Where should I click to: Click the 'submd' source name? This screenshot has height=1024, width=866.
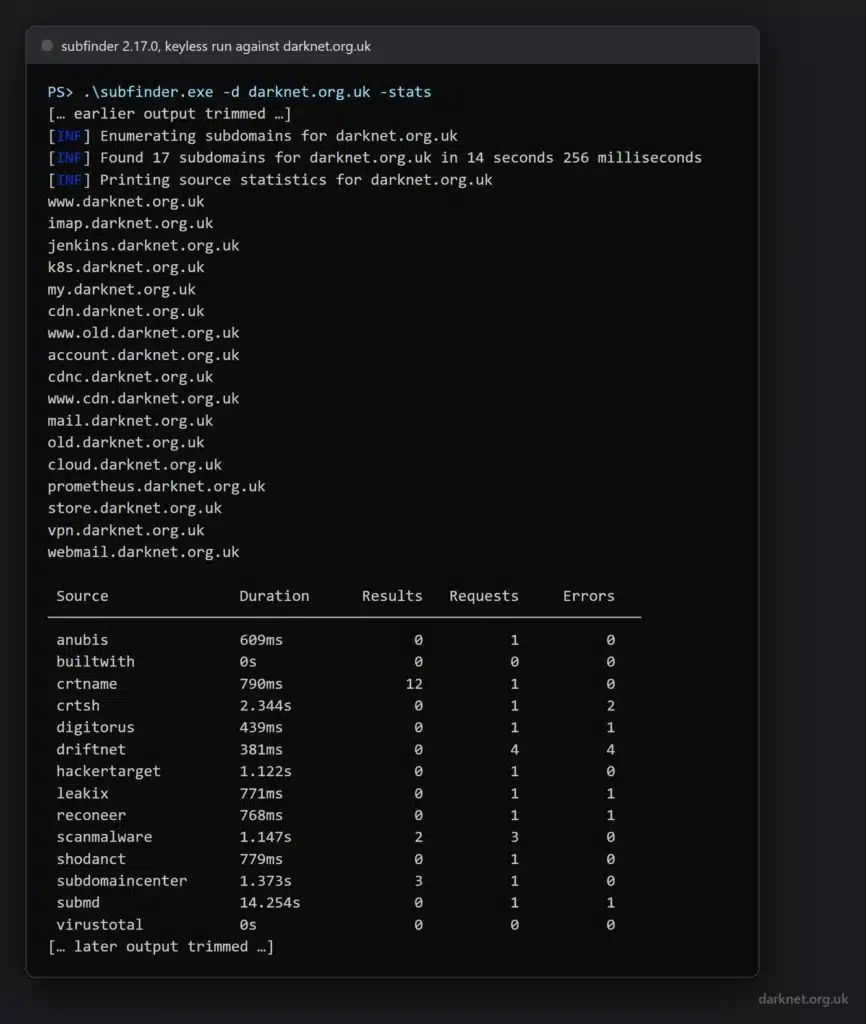tap(78, 903)
